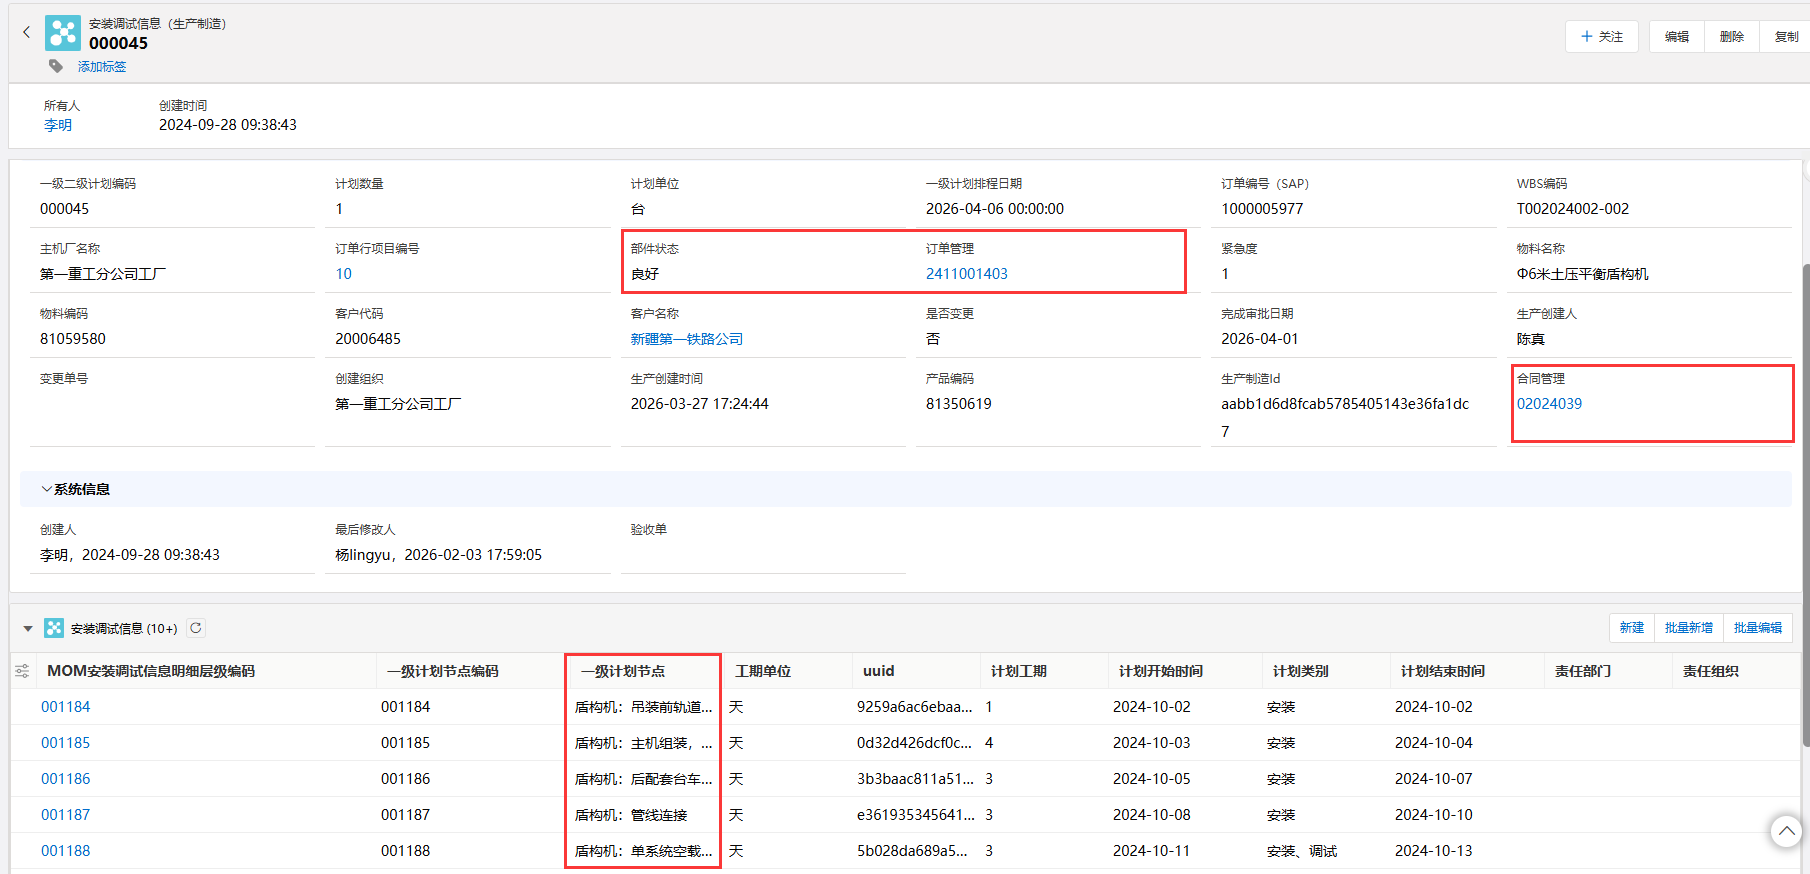Viewport: 1810px width, 874px height.
Task: Click the teal 安装调试信息 list icon
Action: [x=54, y=628]
